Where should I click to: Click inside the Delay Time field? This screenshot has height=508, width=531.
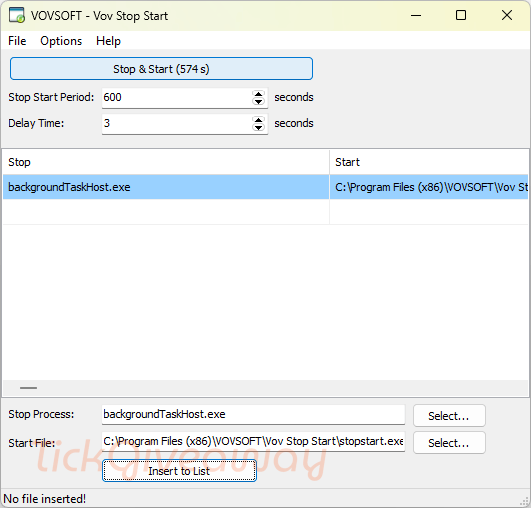point(177,123)
